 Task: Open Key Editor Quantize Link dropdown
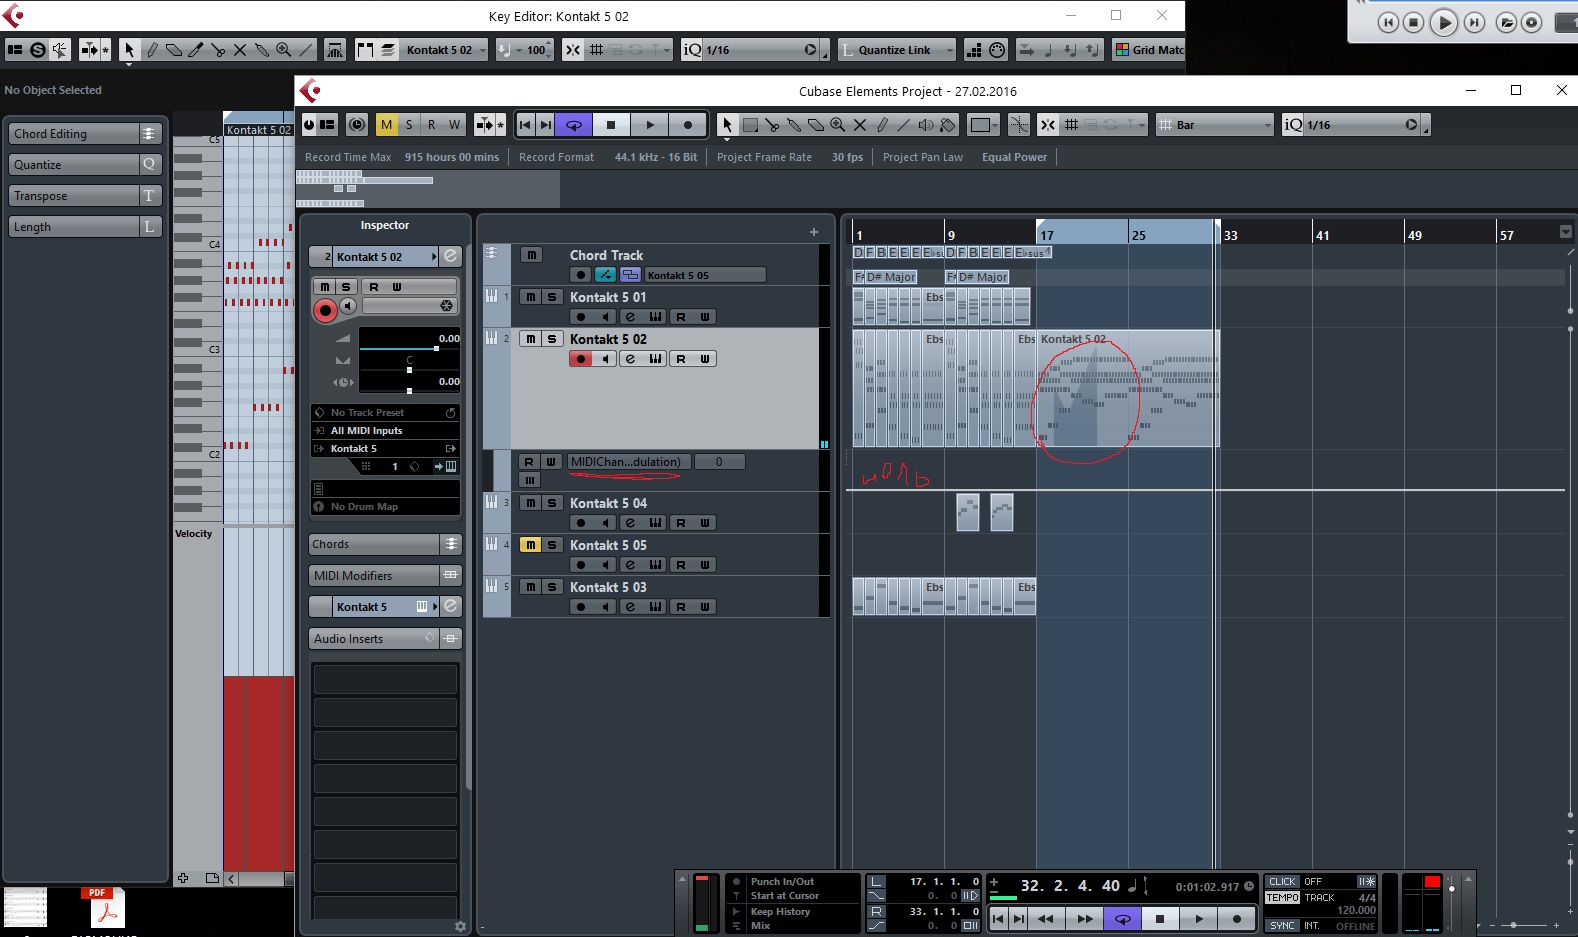pyautogui.click(x=897, y=50)
